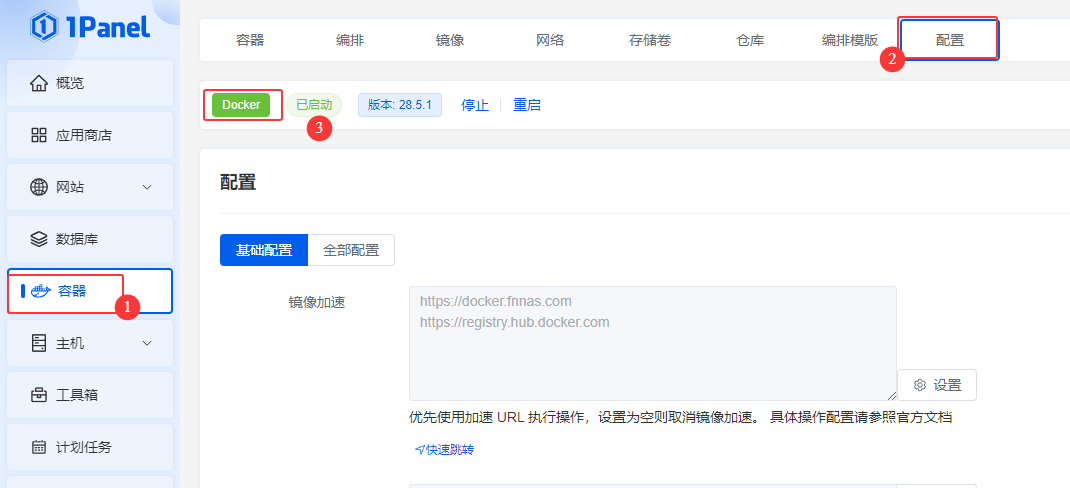Click the 主机 server icon

39,343
